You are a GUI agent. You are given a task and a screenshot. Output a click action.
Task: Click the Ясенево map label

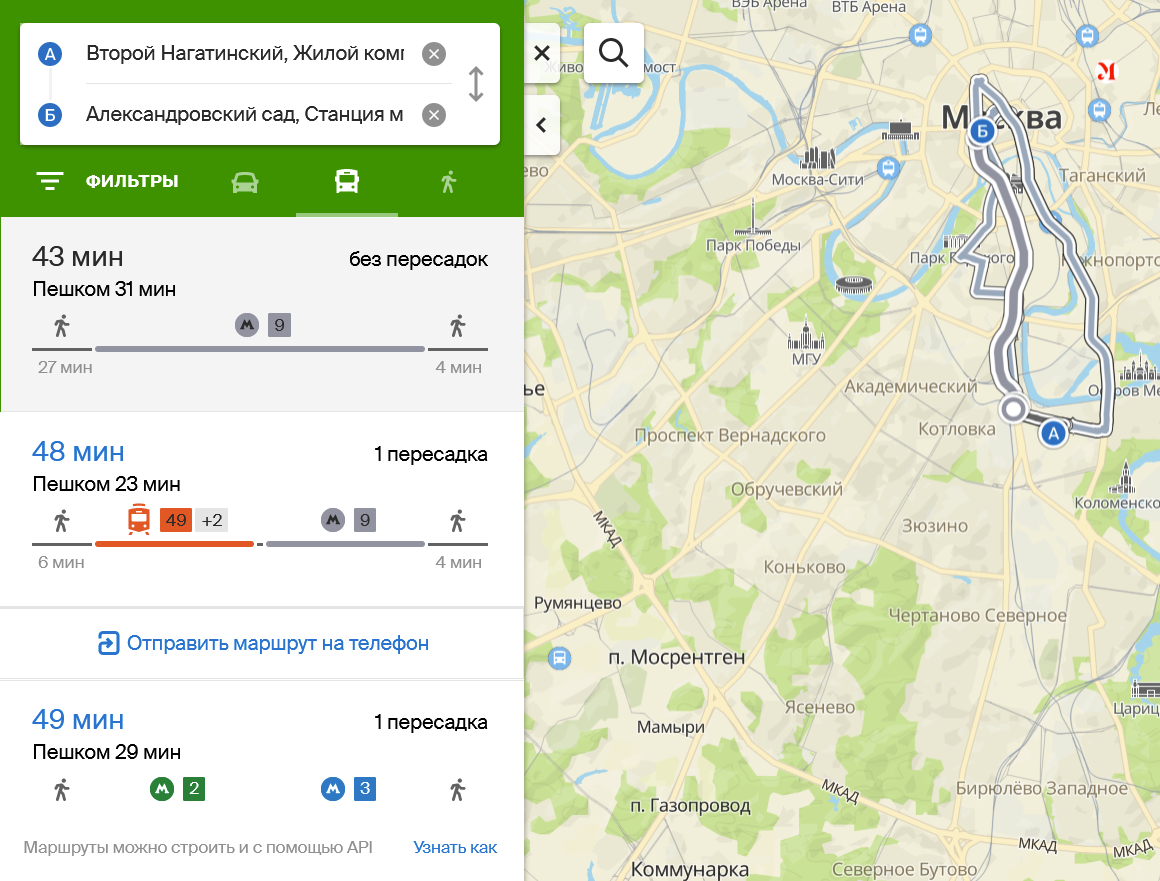tap(820, 707)
